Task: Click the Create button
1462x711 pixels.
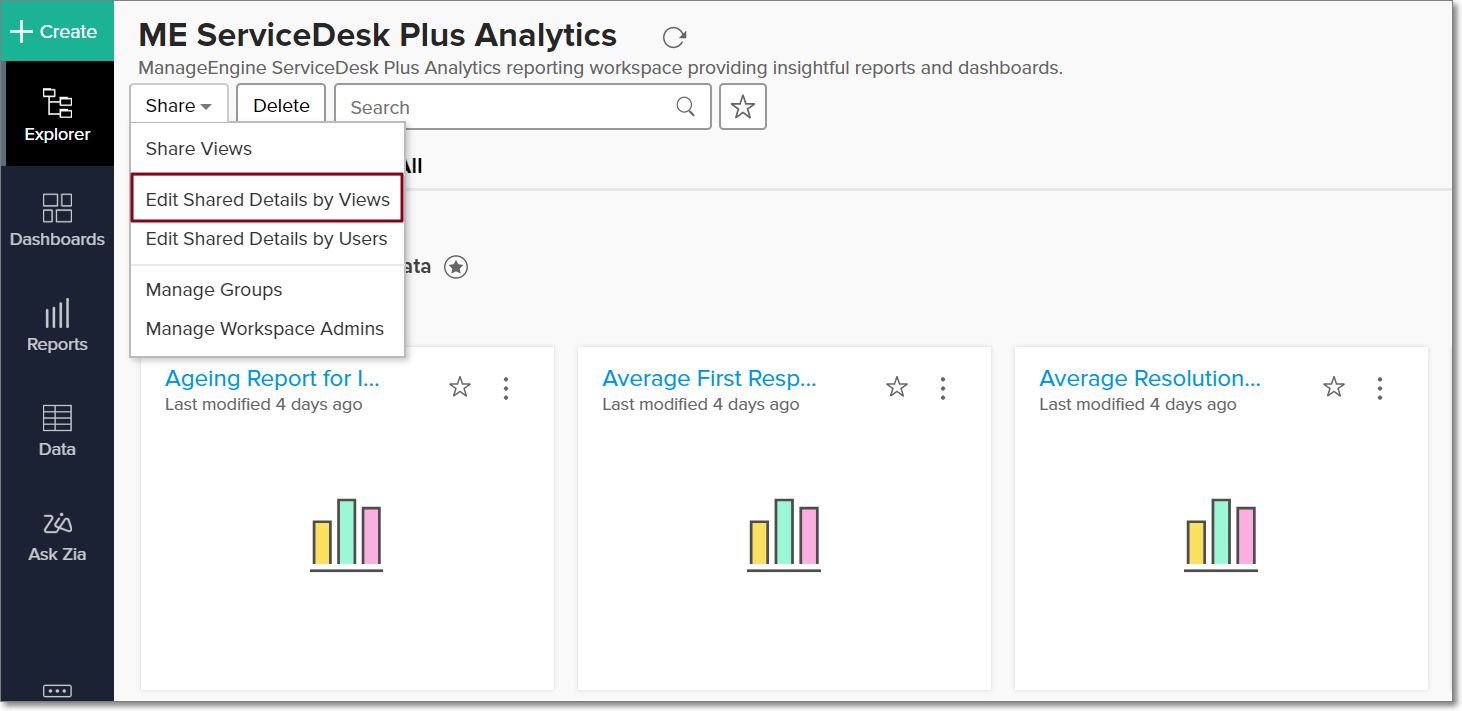Action: tap(56, 31)
